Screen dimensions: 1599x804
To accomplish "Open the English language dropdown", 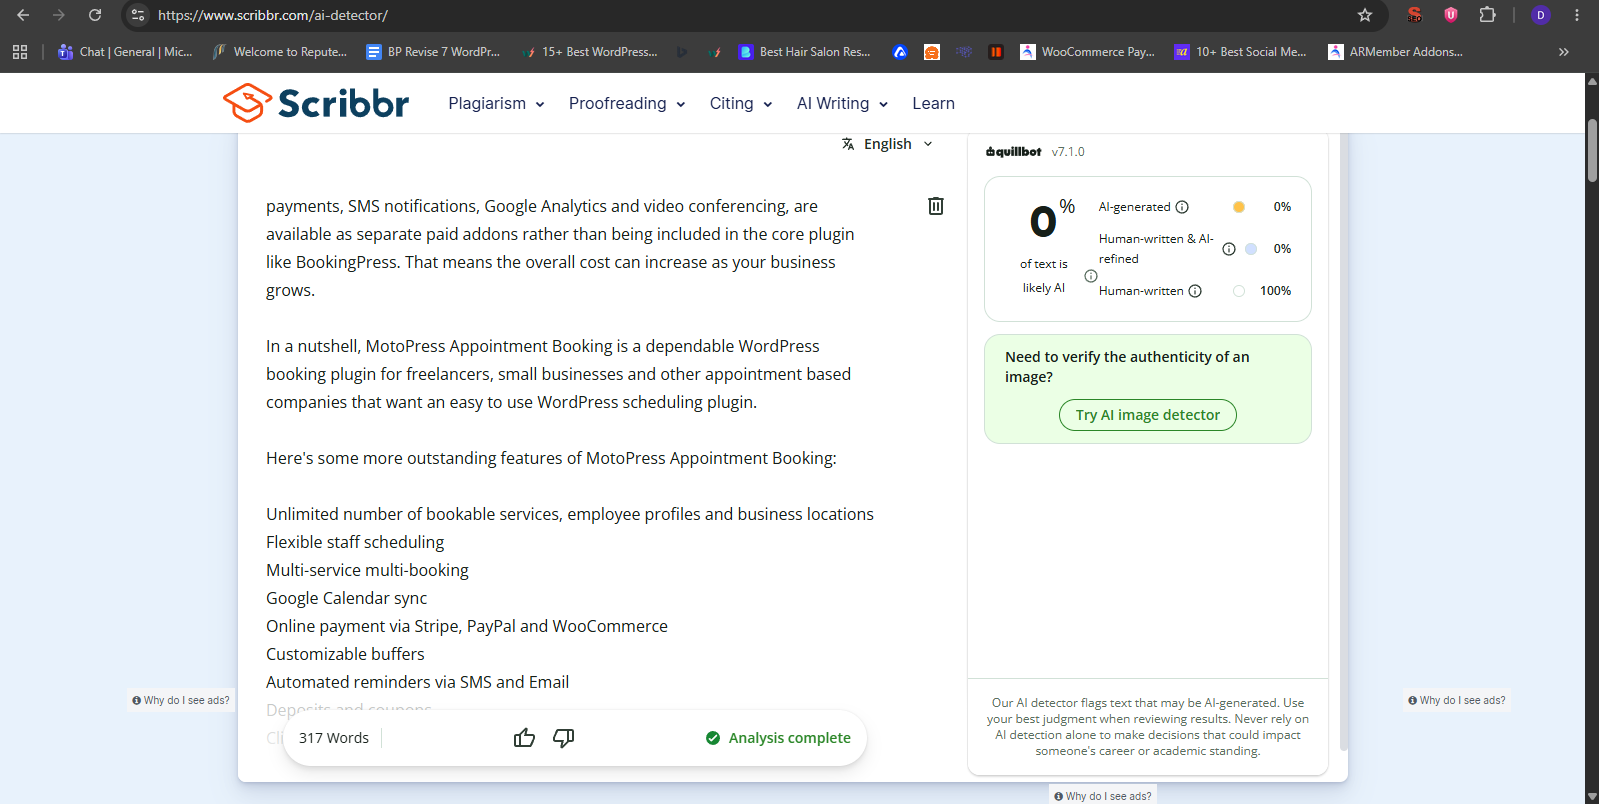I will [889, 144].
